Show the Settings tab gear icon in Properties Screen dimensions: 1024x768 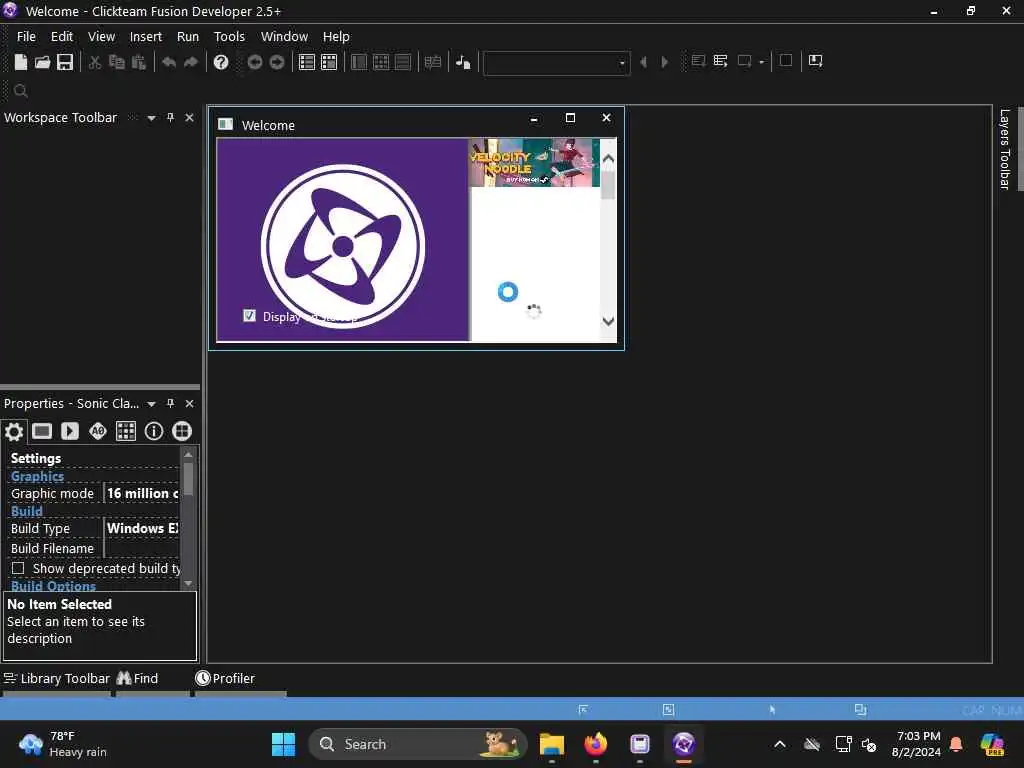[x=14, y=431]
